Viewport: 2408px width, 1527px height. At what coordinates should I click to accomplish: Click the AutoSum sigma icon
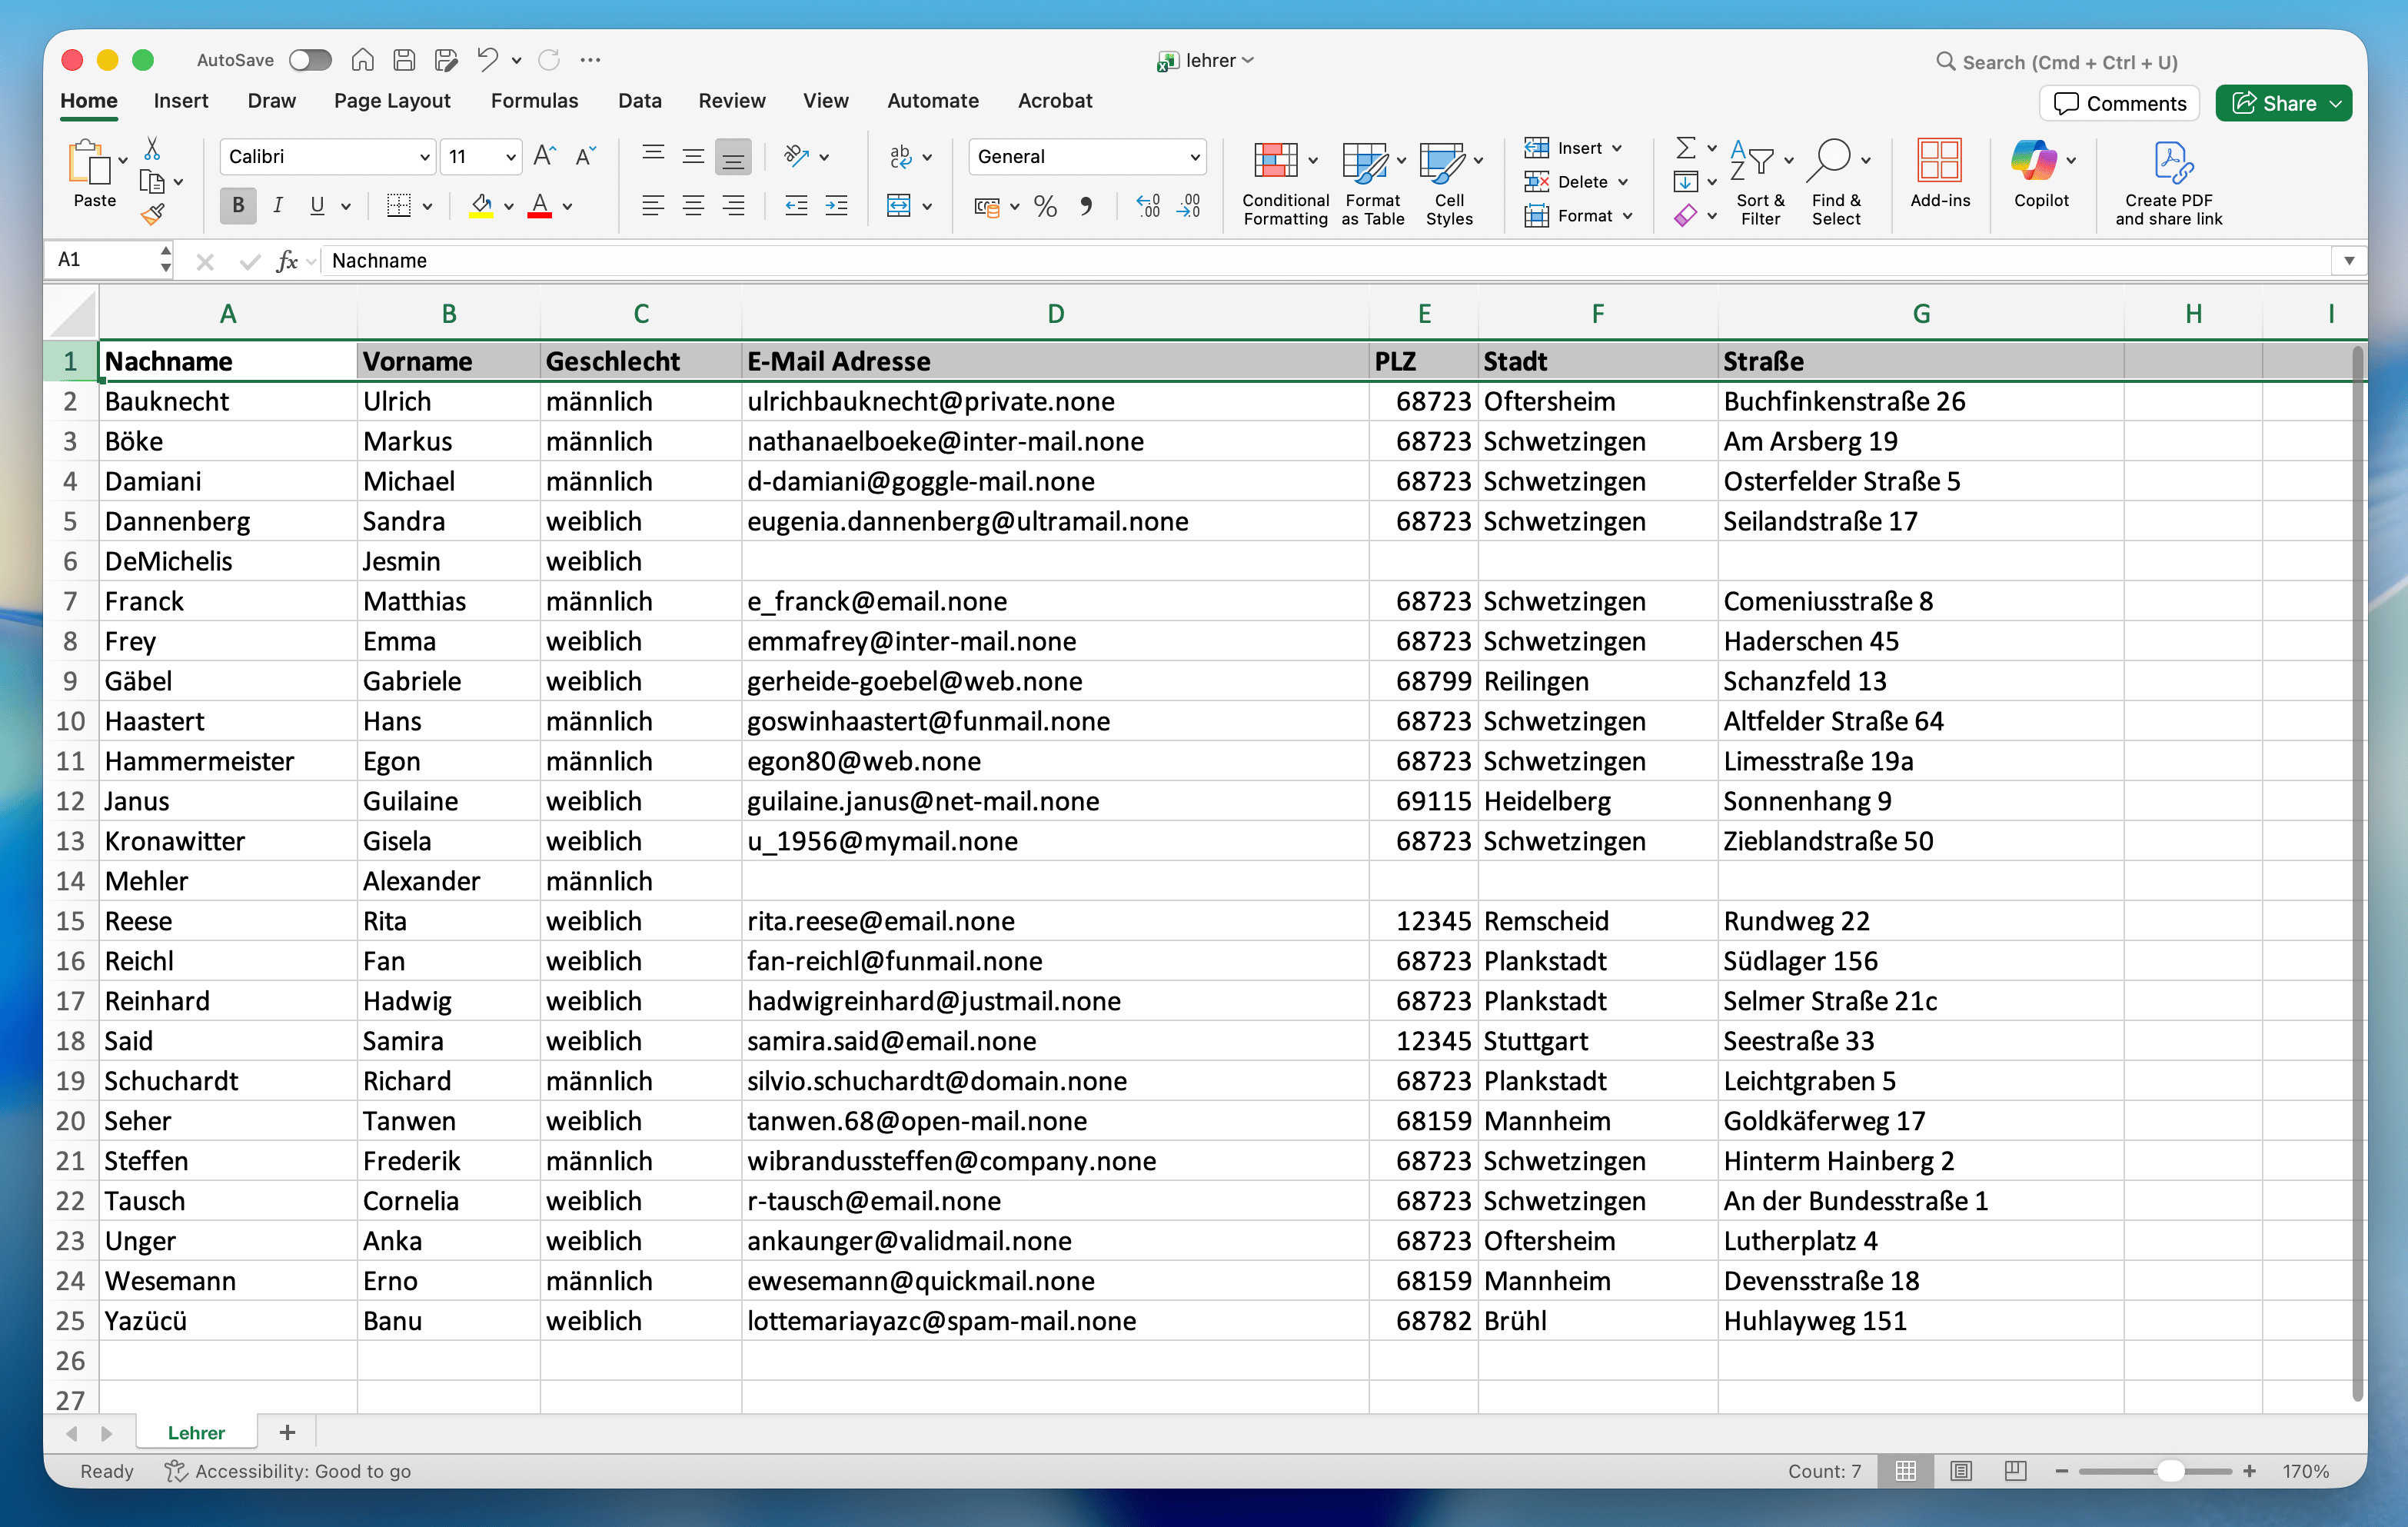click(x=1685, y=148)
